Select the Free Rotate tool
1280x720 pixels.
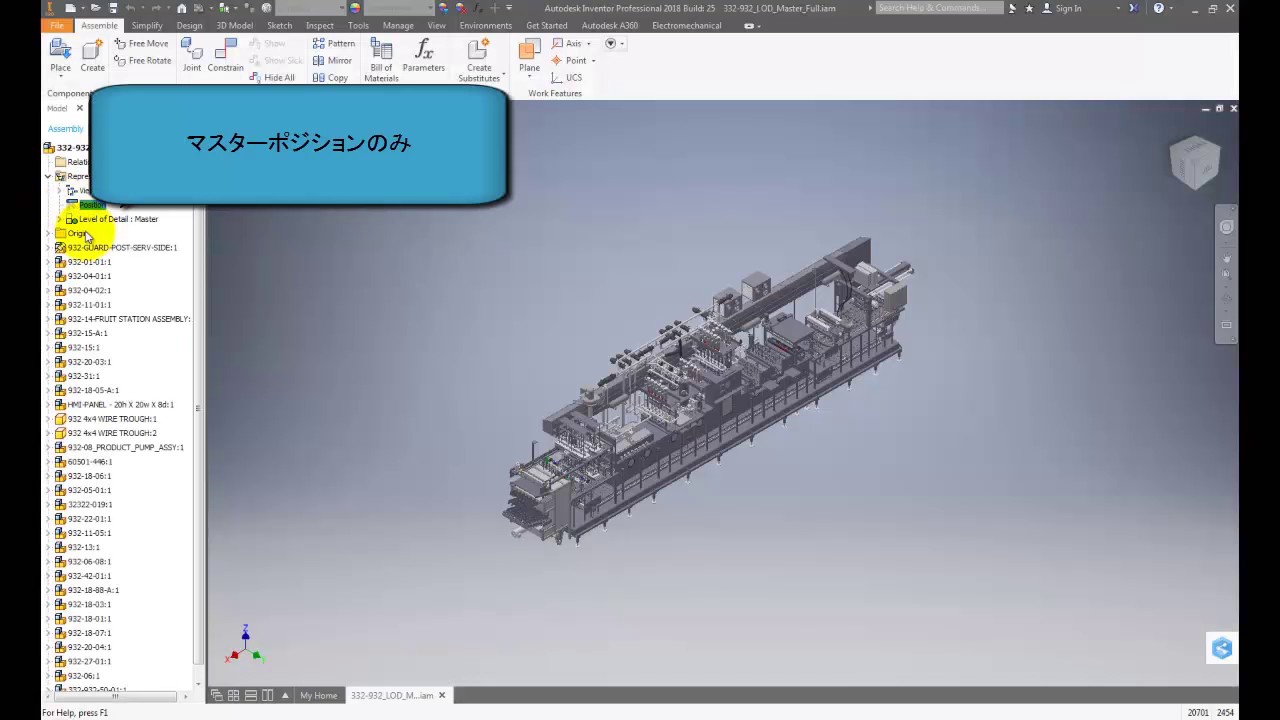click(x=142, y=60)
